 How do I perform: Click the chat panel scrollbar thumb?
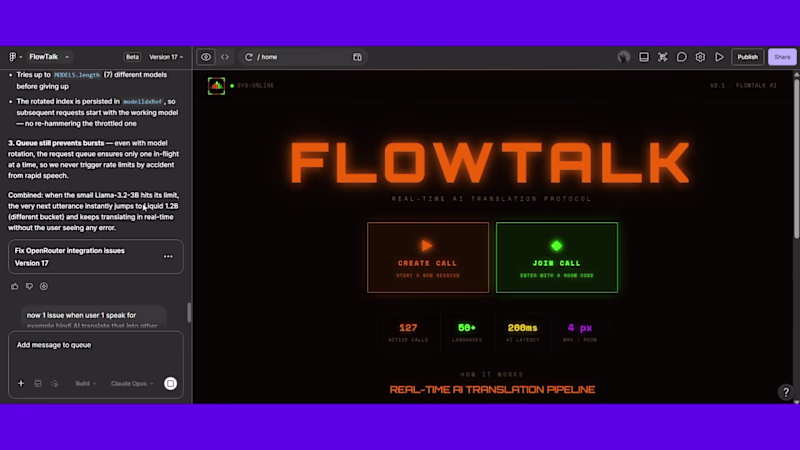(189, 312)
